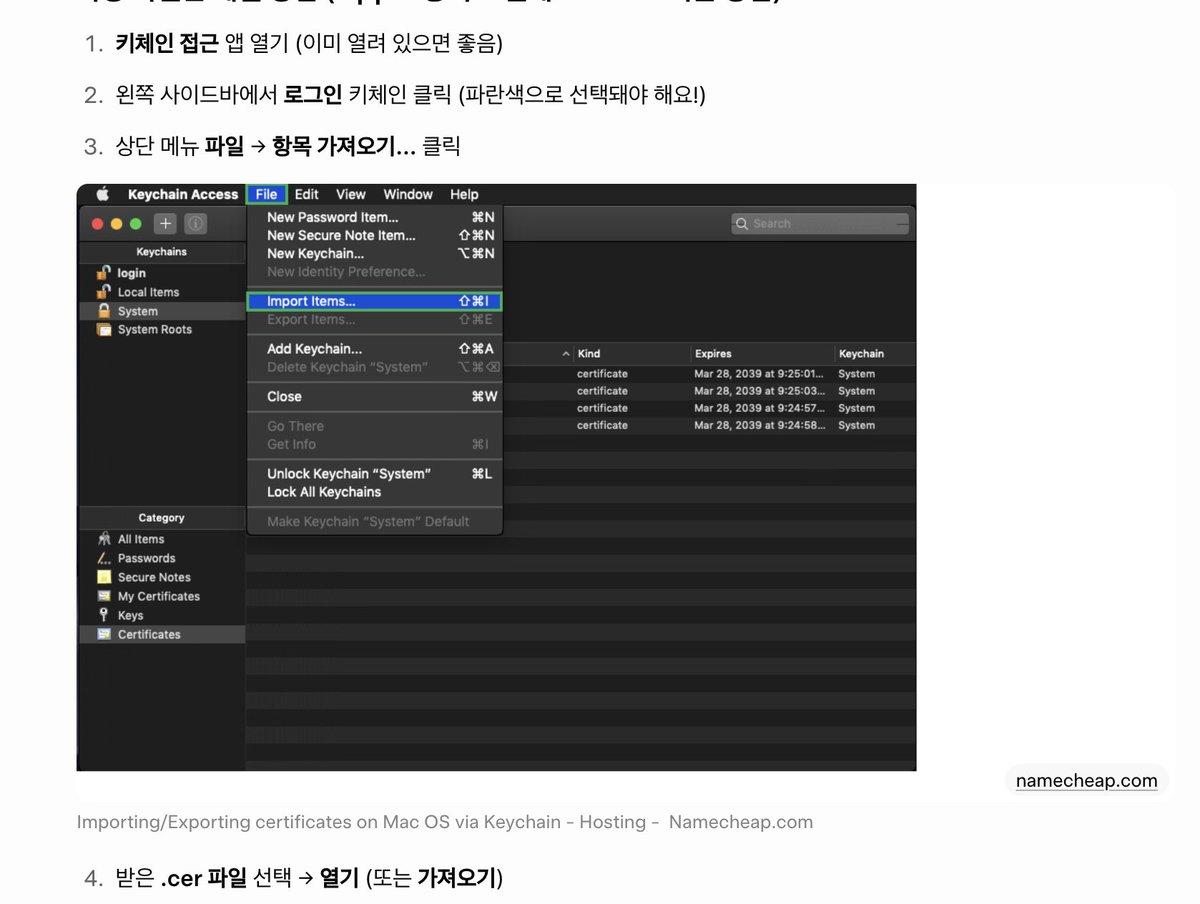Viewport: 1200px width, 904px height.
Task: Choose New Keychain… menu entry
Action: (x=374, y=253)
